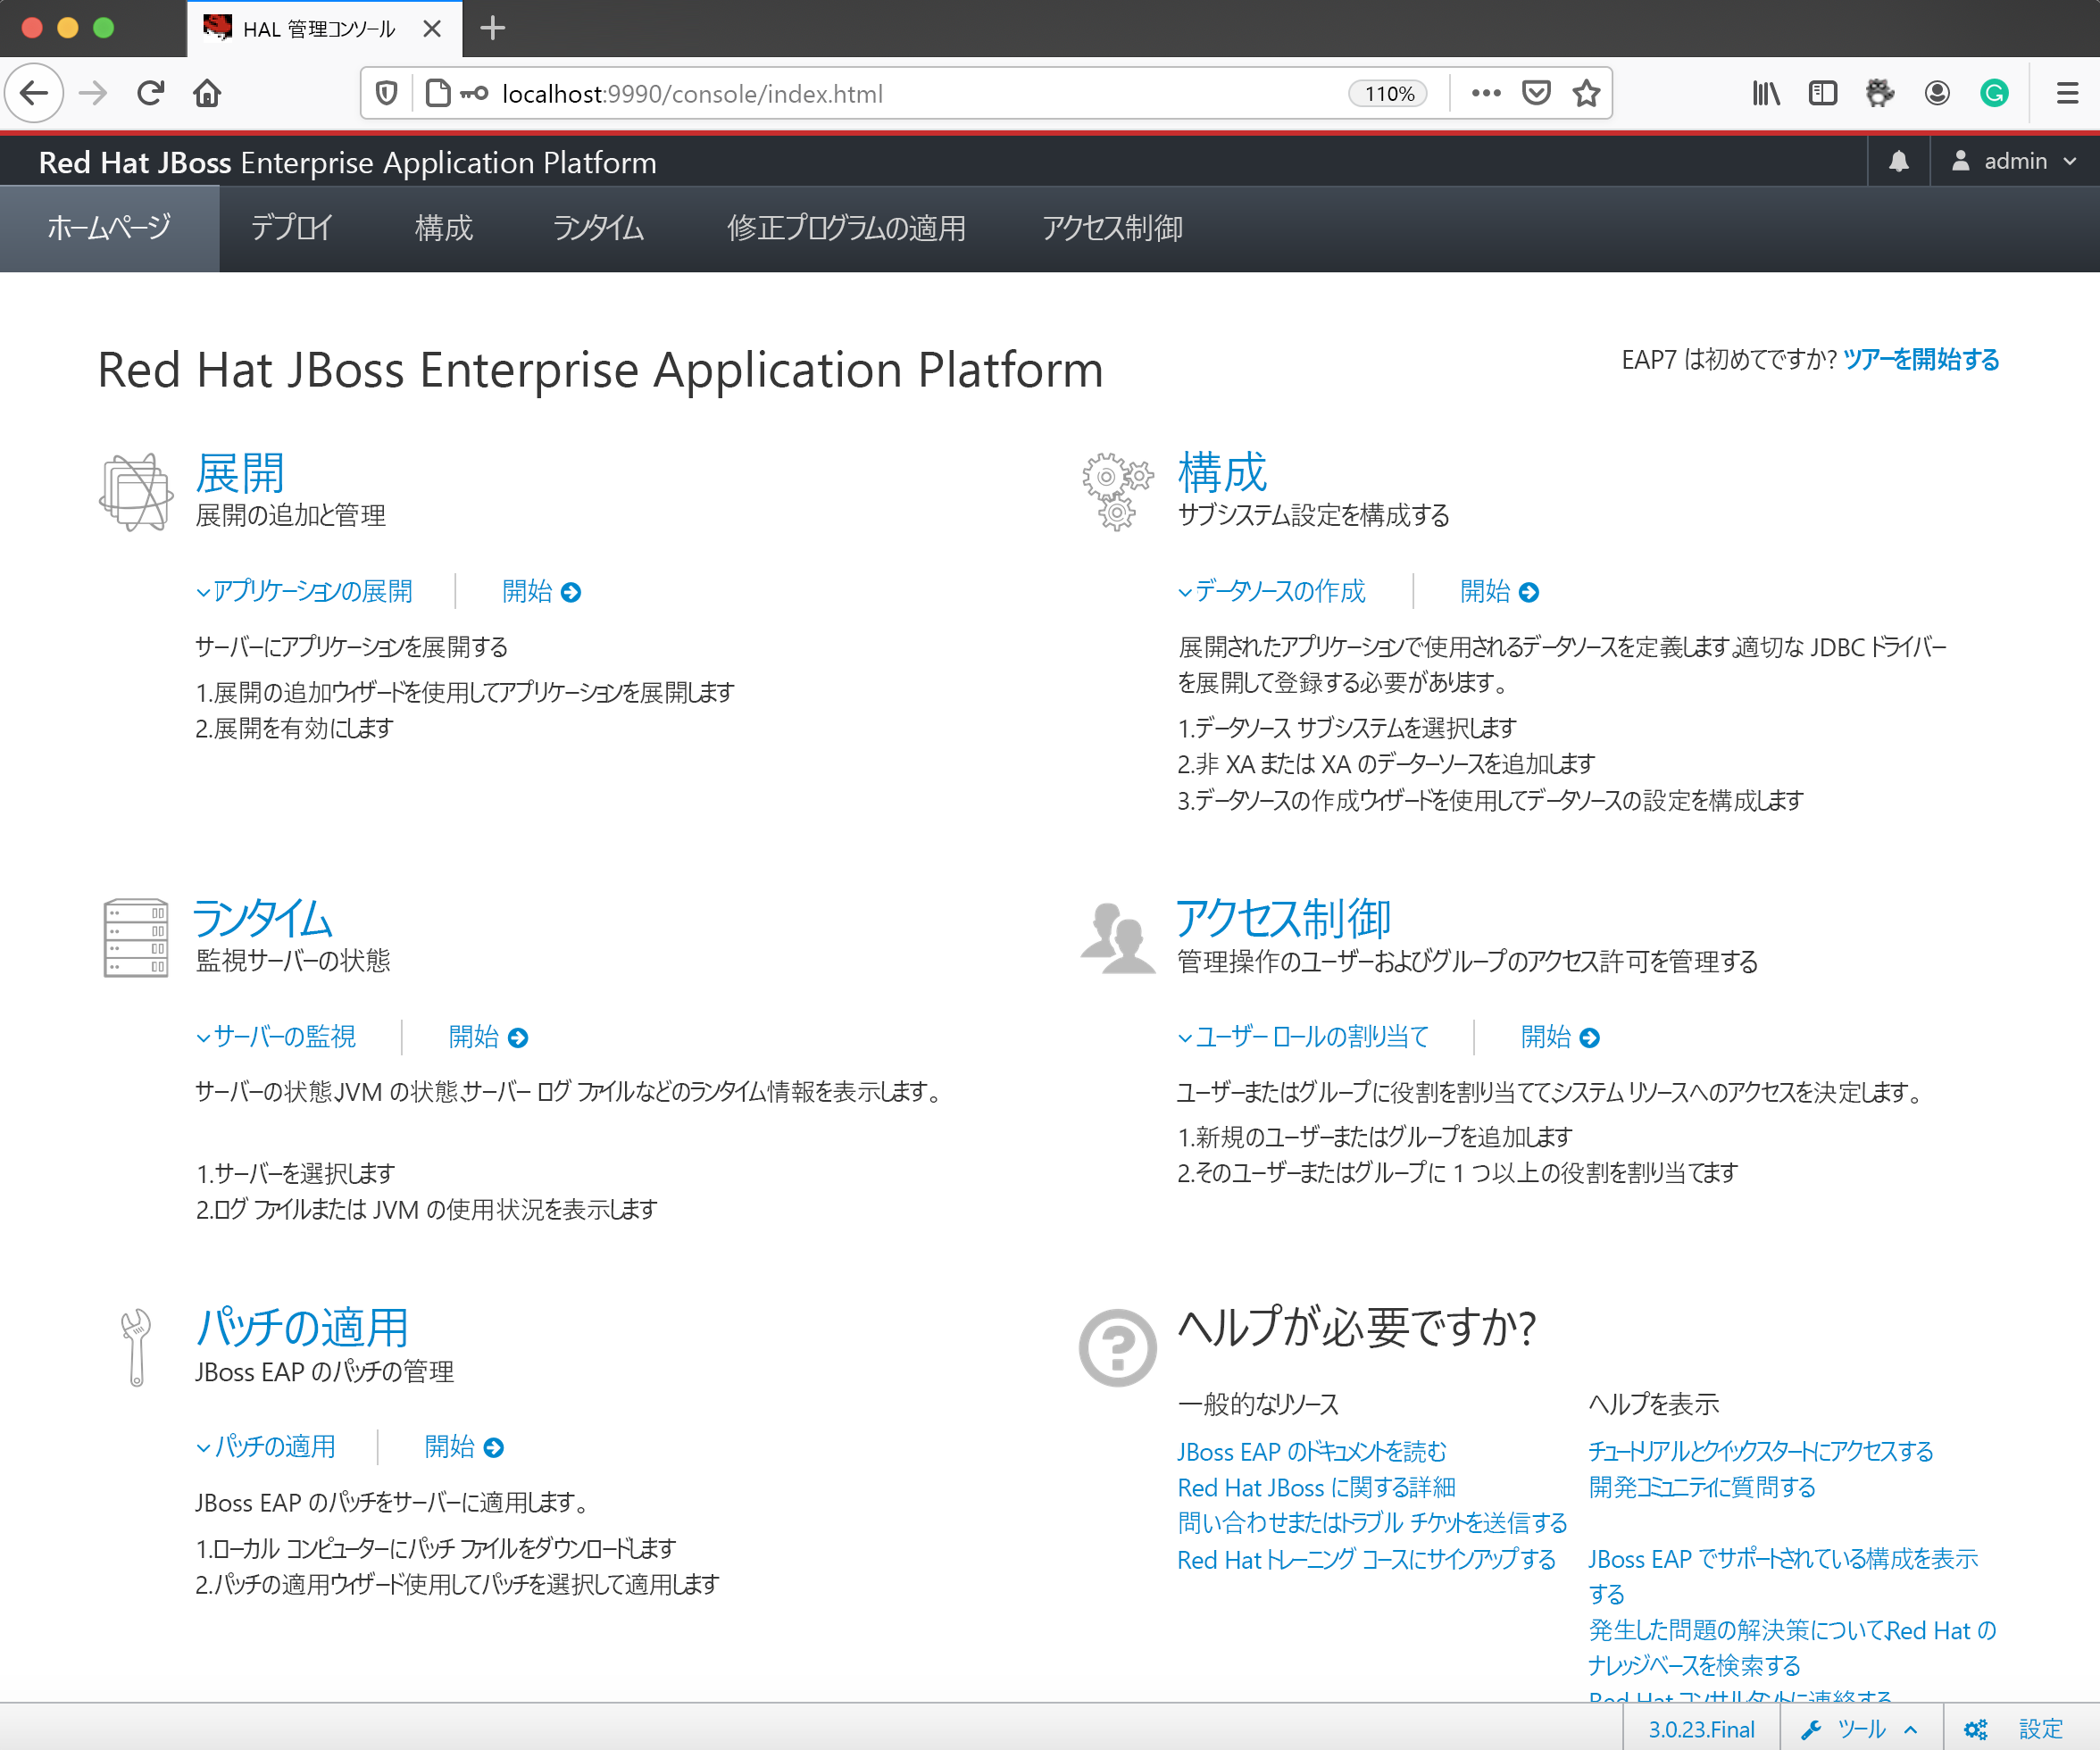Screen dimensions: 2100x1750
Task: Click the アクセス制御 users icon
Action: pos(1117,937)
